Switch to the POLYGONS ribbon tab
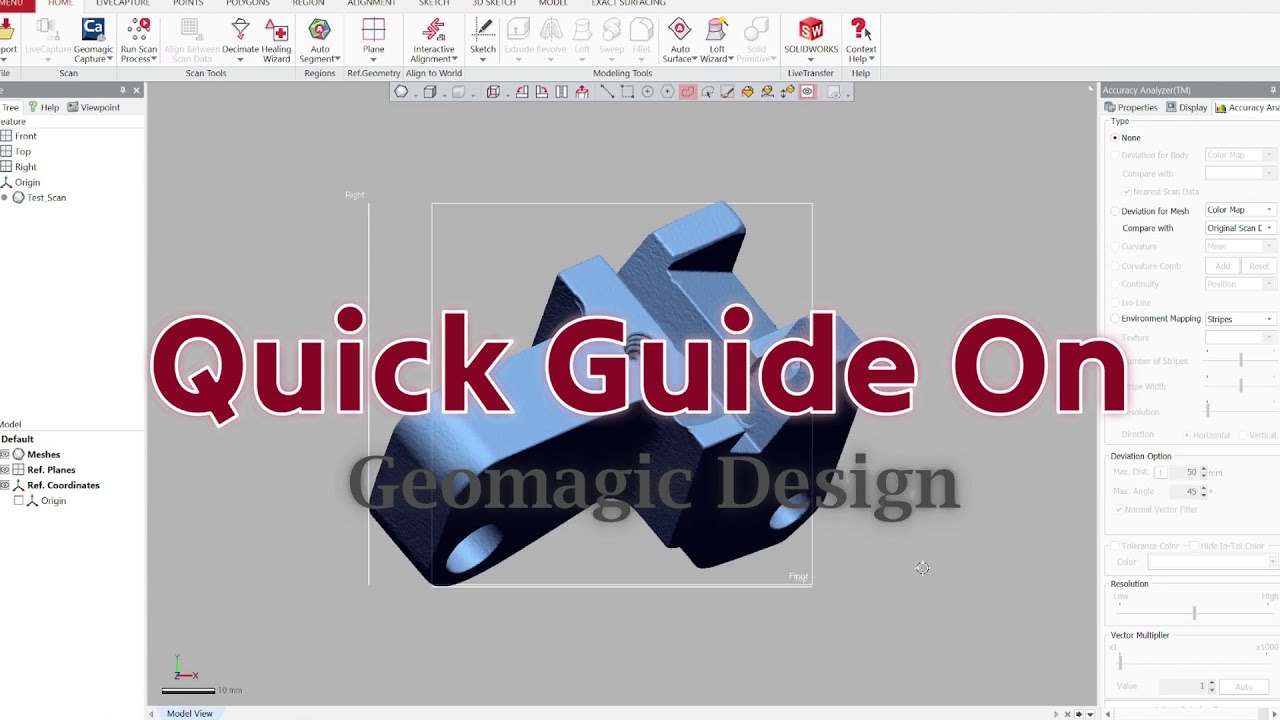Image resolution: width=1280 pixels, height=720 pixels. pyautogui.click(x=248, y=4)
